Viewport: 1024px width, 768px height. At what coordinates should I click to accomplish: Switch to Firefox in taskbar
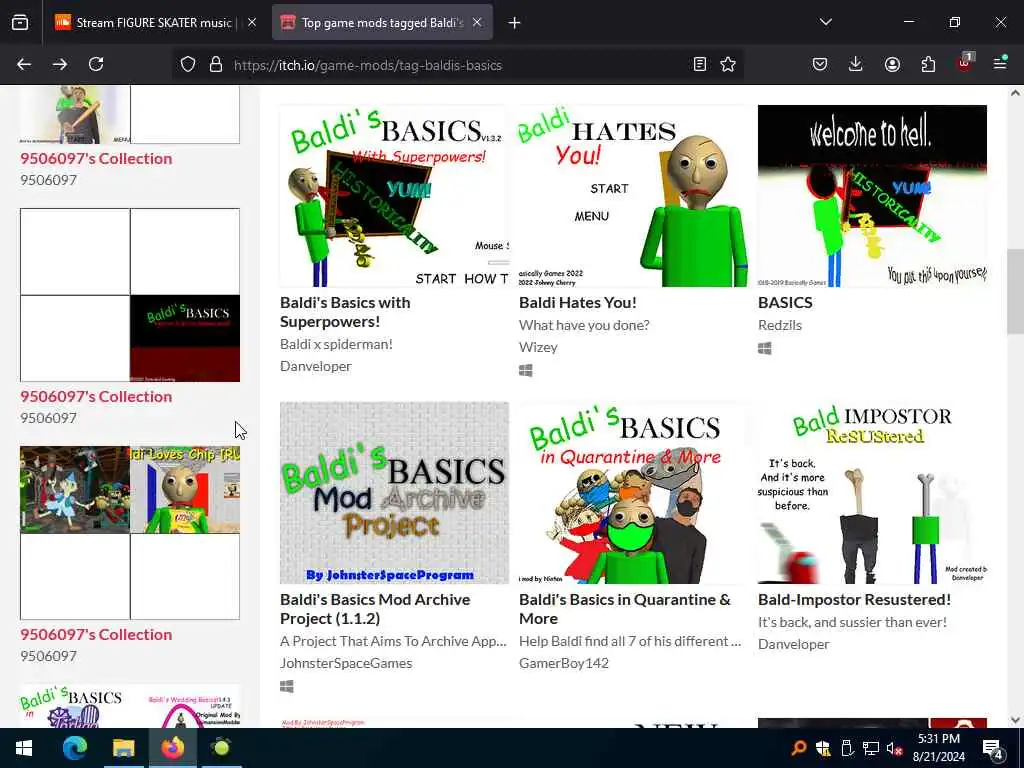[x=172, y=748]
